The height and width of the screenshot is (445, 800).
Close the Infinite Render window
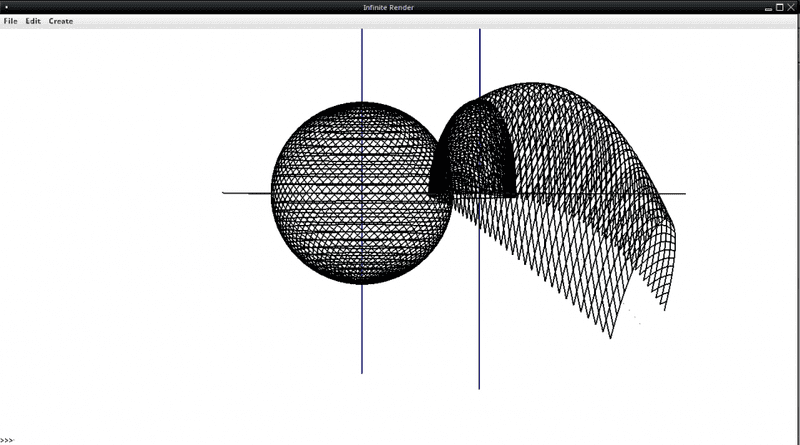point(792,7)
